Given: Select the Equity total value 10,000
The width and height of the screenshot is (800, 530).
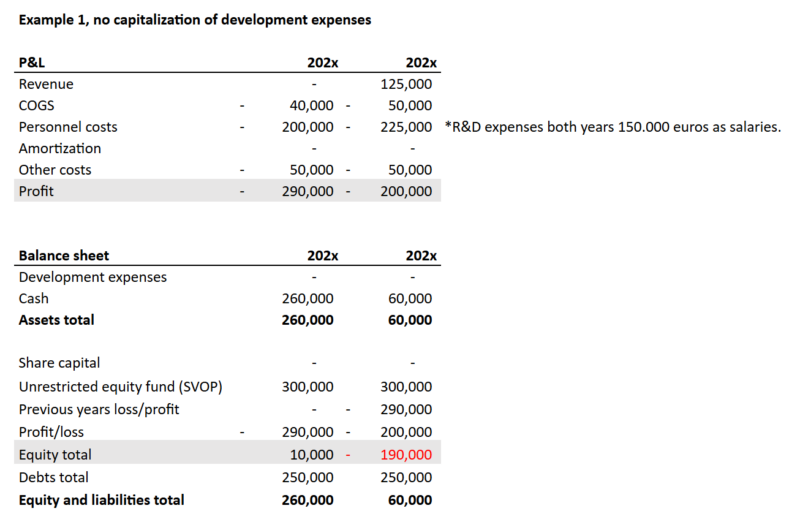Looking at the screenshot, I should pyautogui.click(x=312, y=456).
